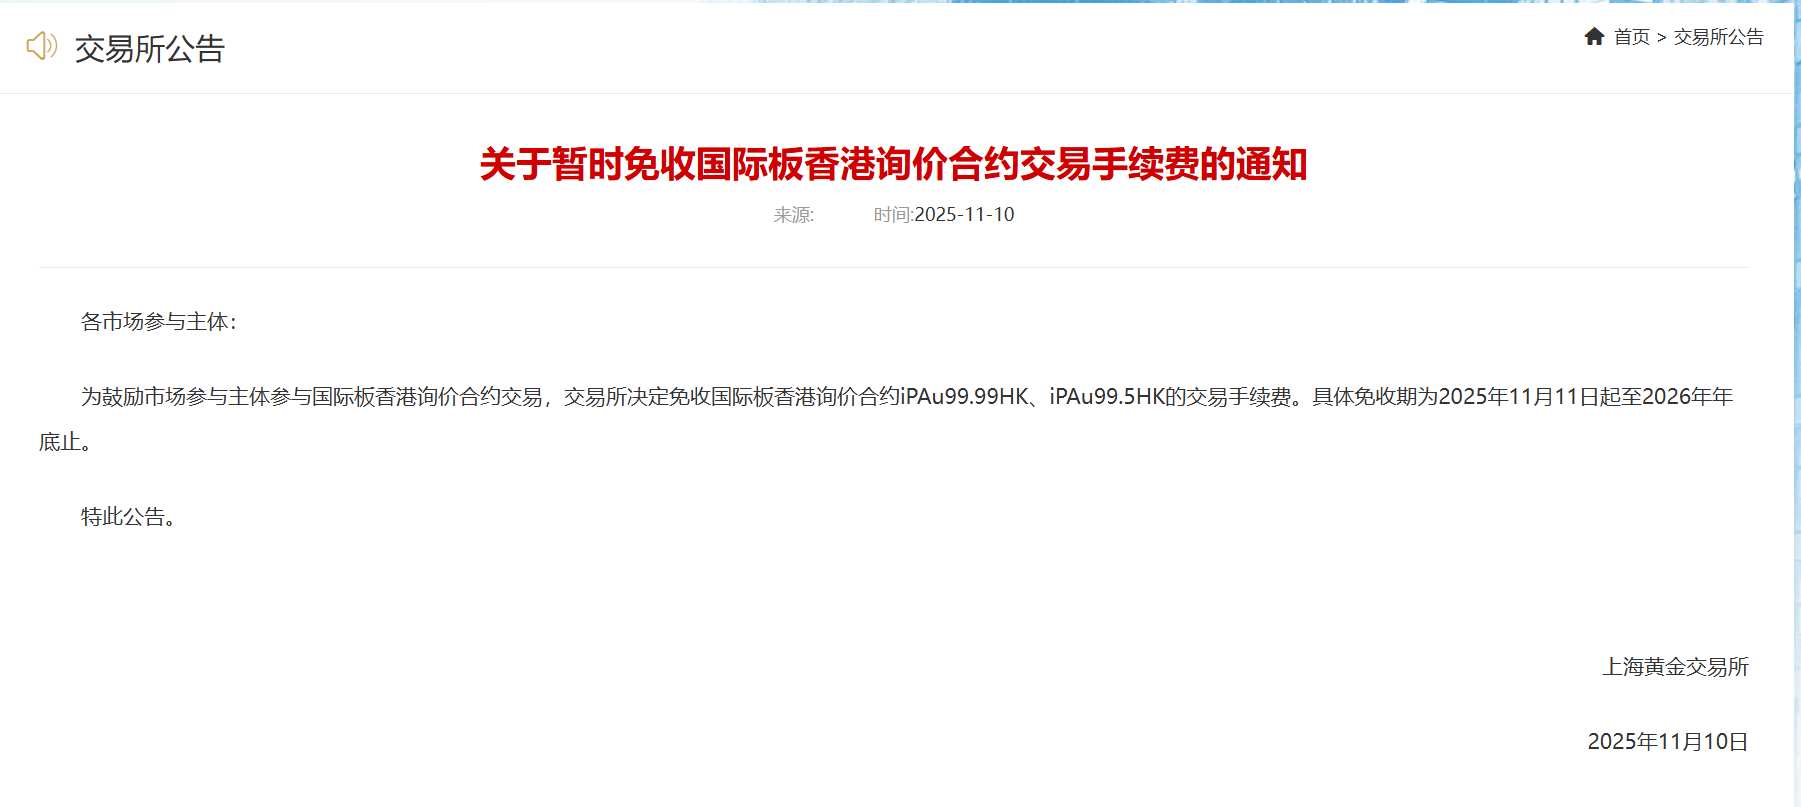Click the 底止。 text on second line
The height and width of the screenshot is (807, 1801).
pyautogui.click(x=66, y=442)
